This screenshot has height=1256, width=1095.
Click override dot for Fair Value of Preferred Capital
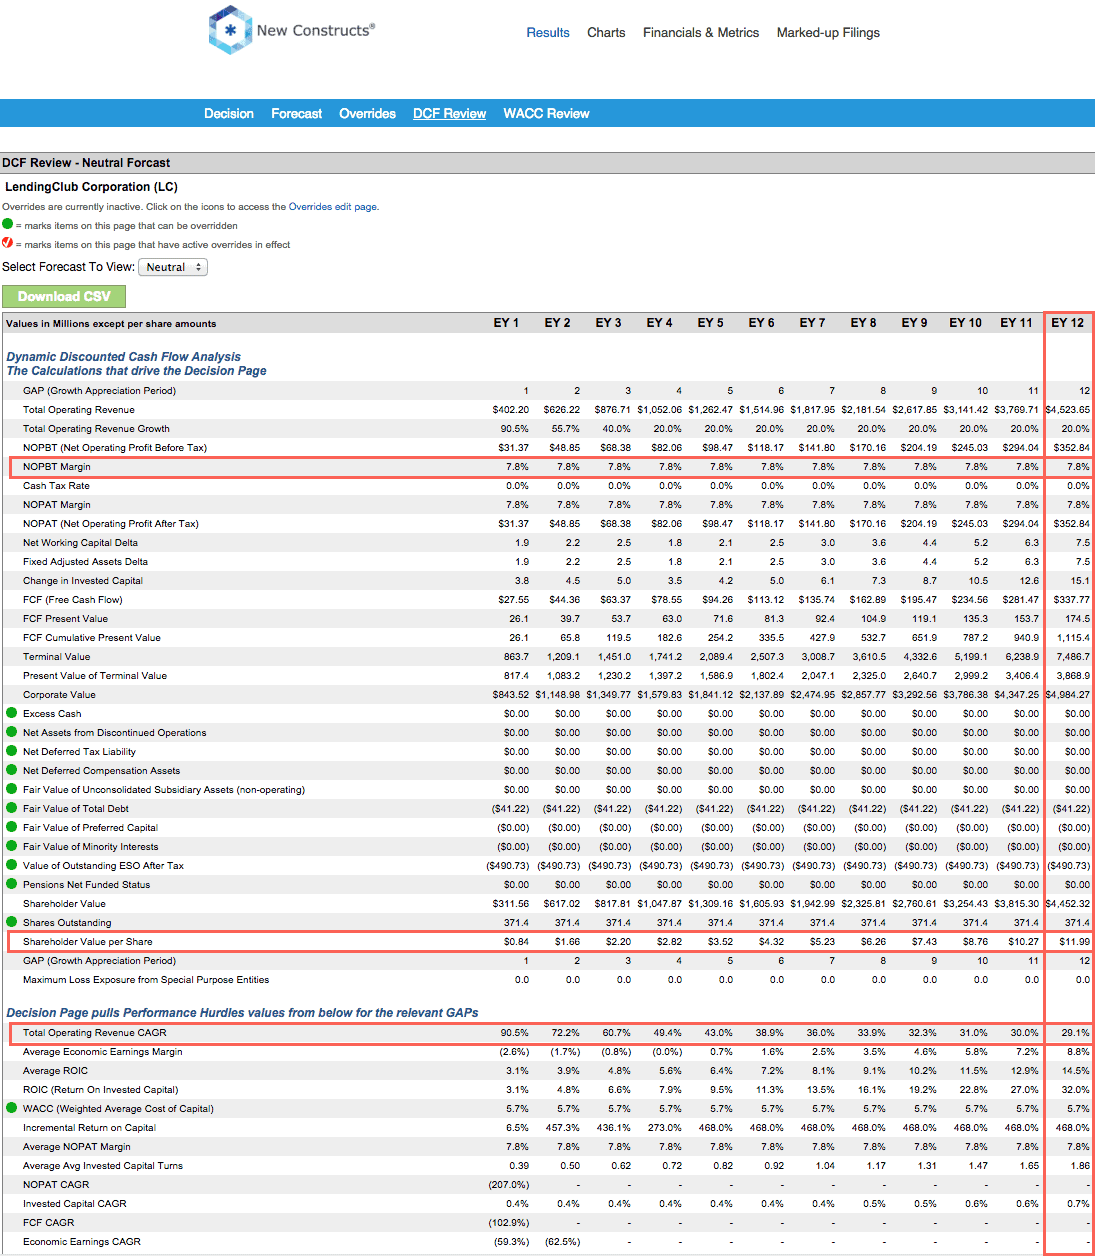12,827
